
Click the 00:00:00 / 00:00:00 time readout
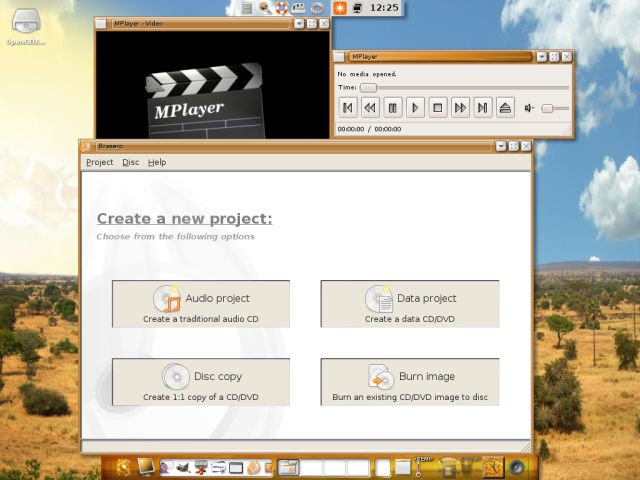(369, 129)
